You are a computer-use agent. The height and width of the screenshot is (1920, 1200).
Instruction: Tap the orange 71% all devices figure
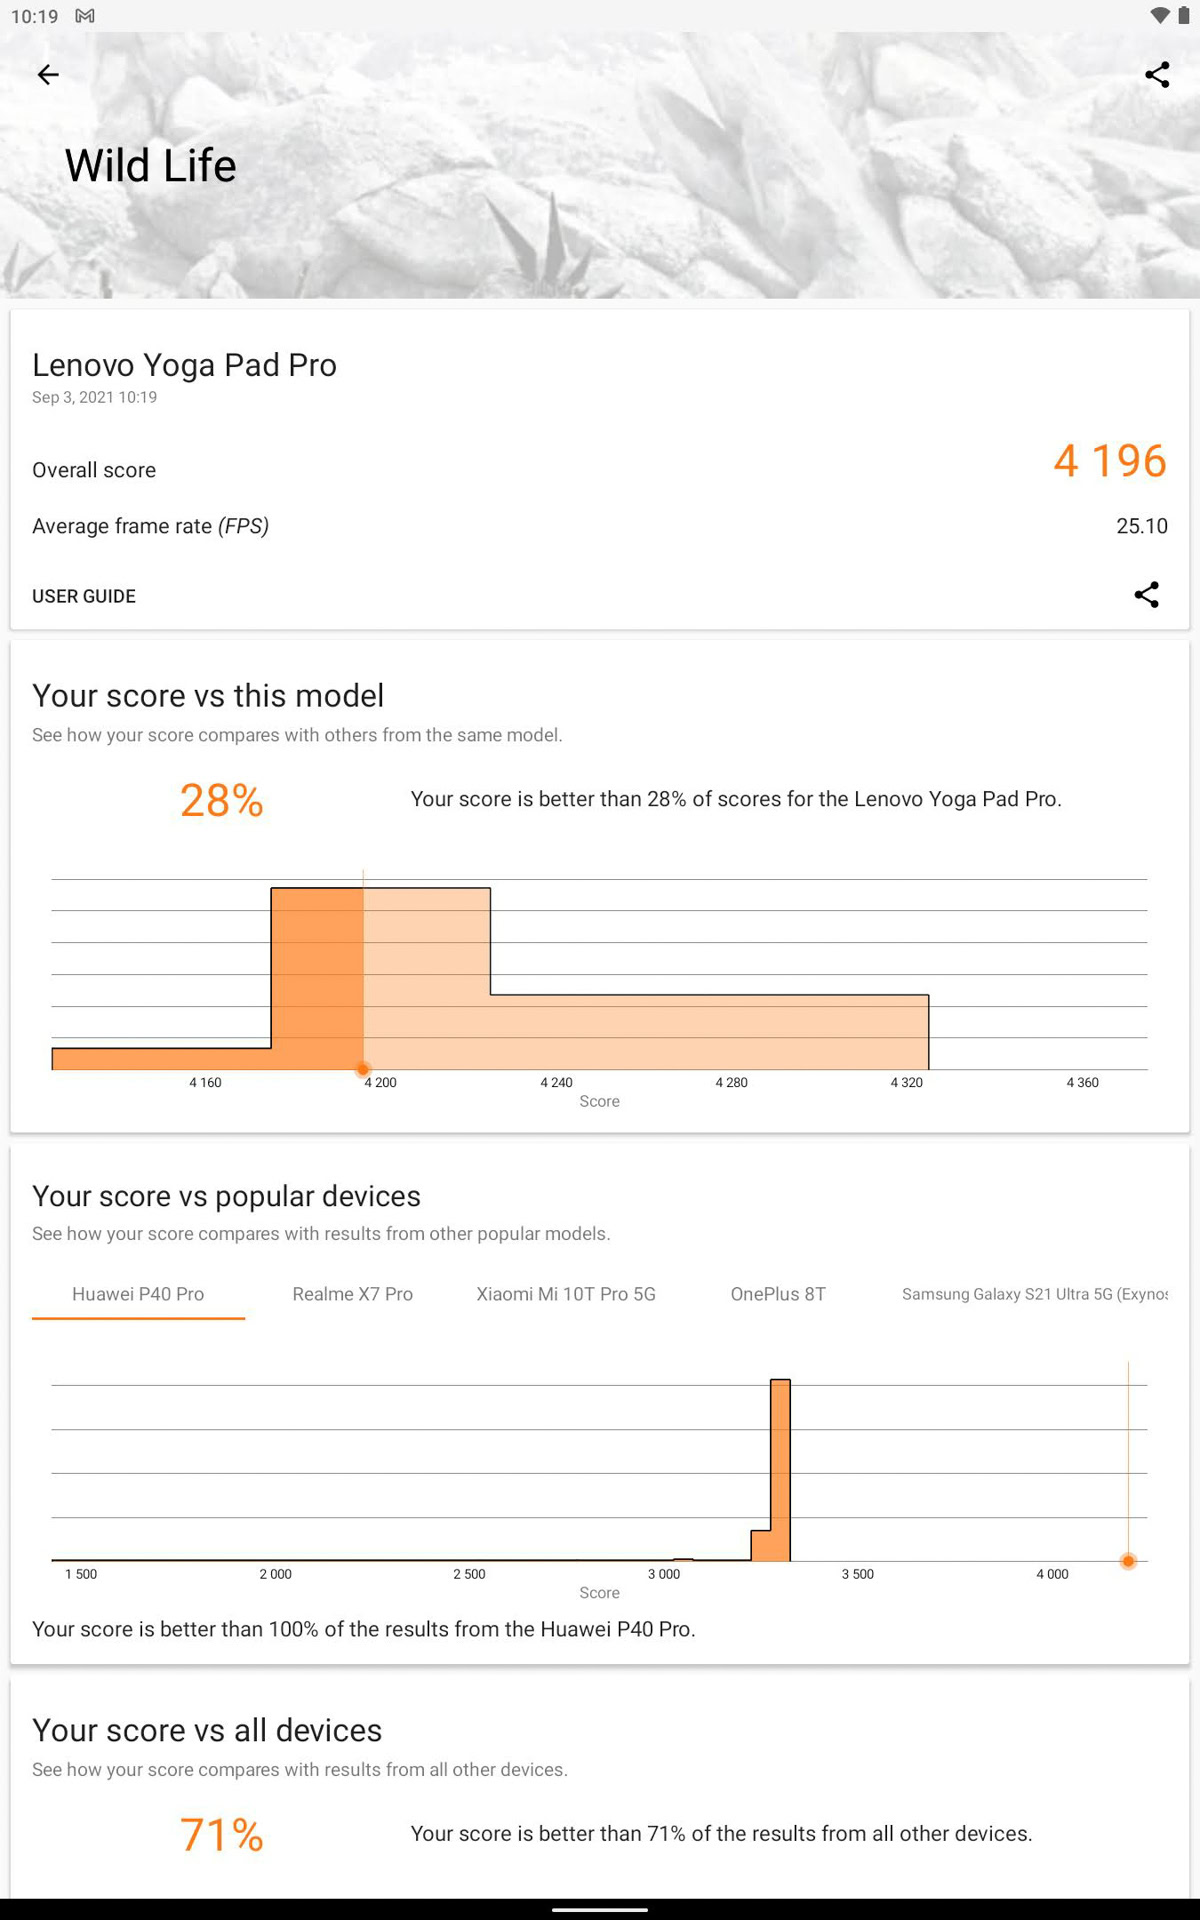pyautogui.click(x=221, y=1835)
